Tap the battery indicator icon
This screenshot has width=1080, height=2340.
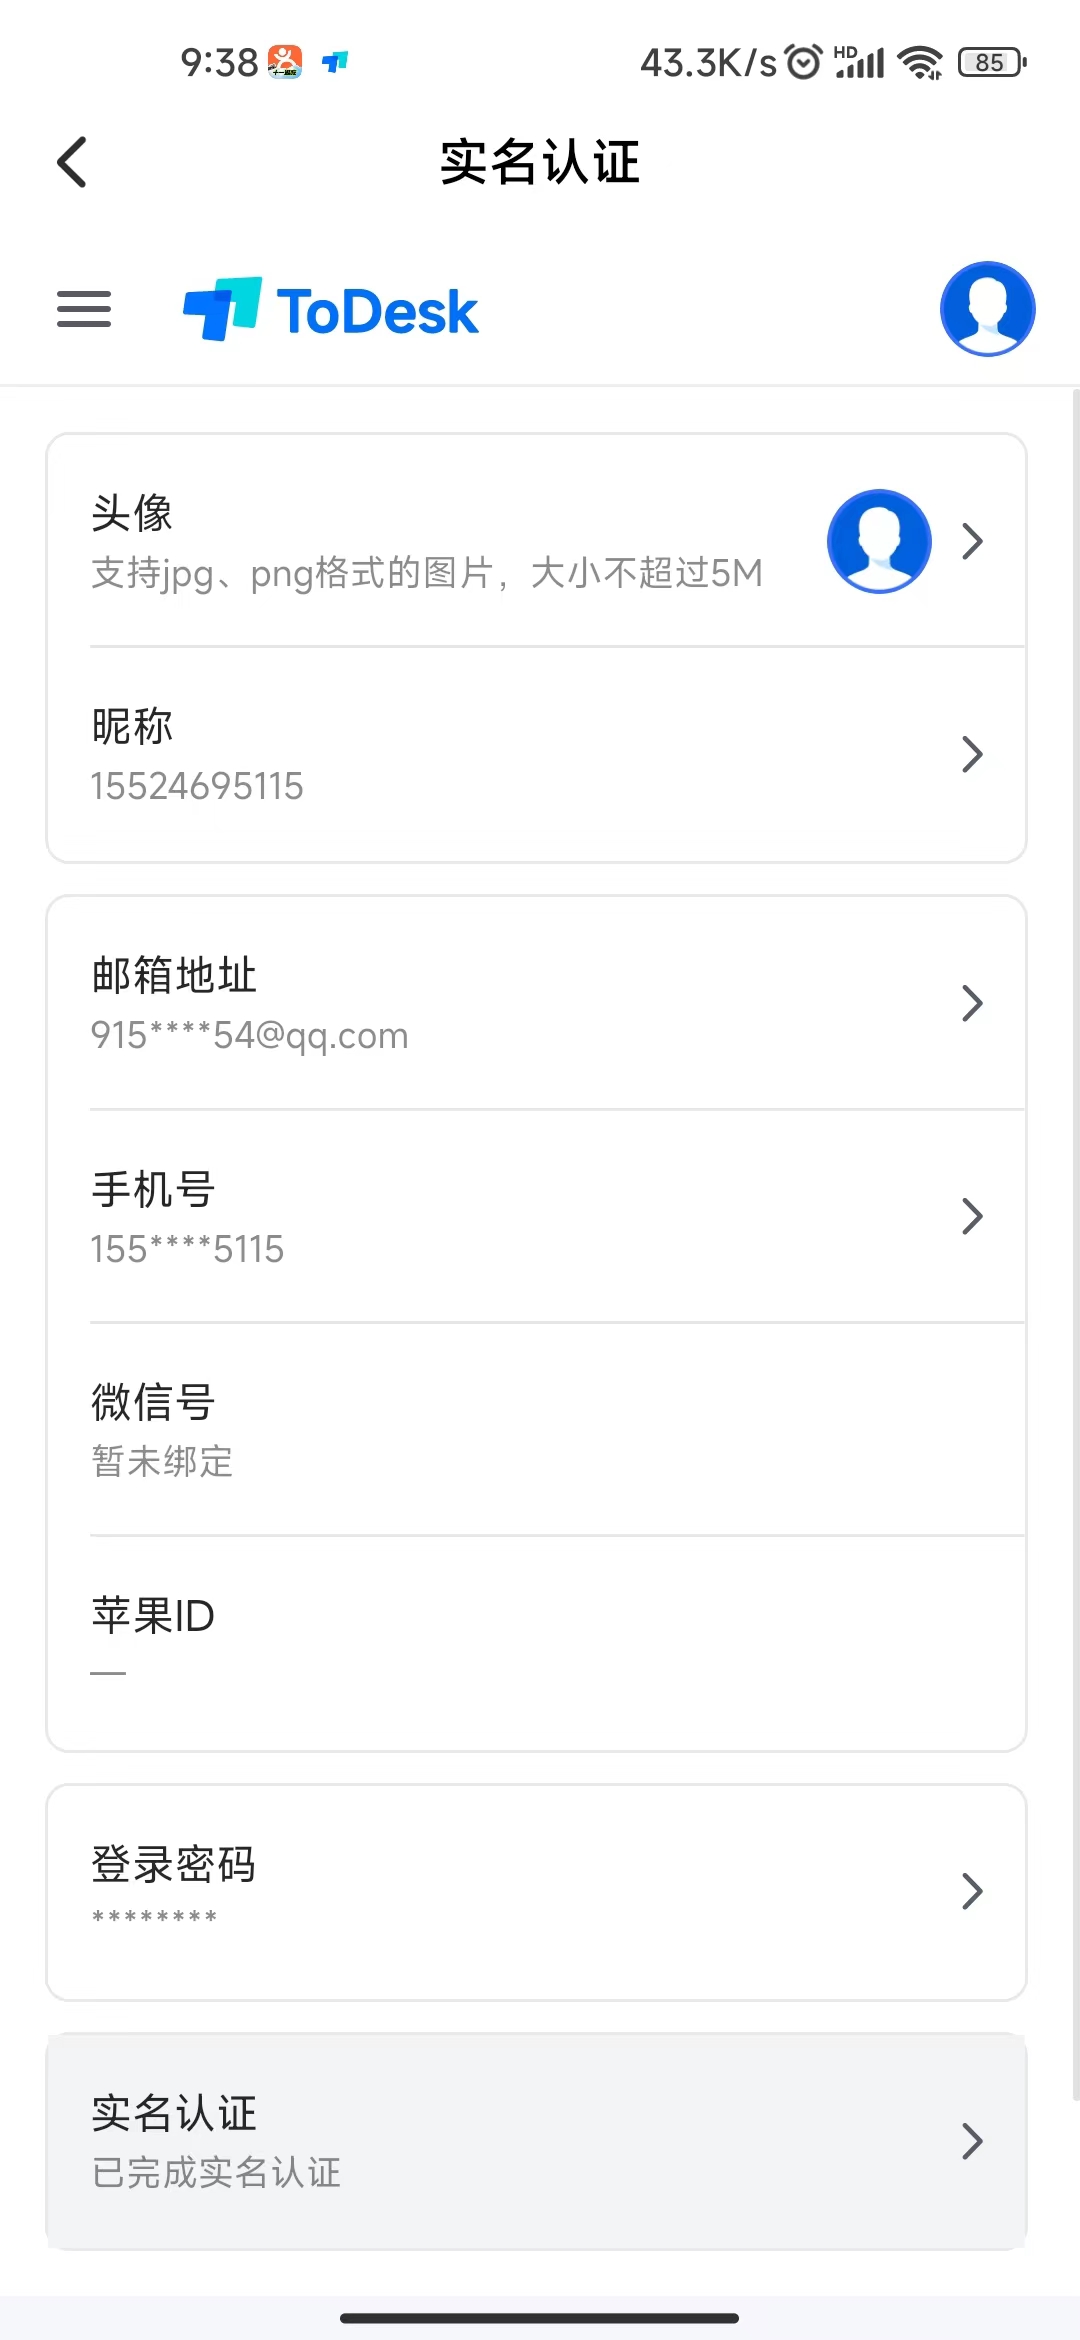coord(992,62)
